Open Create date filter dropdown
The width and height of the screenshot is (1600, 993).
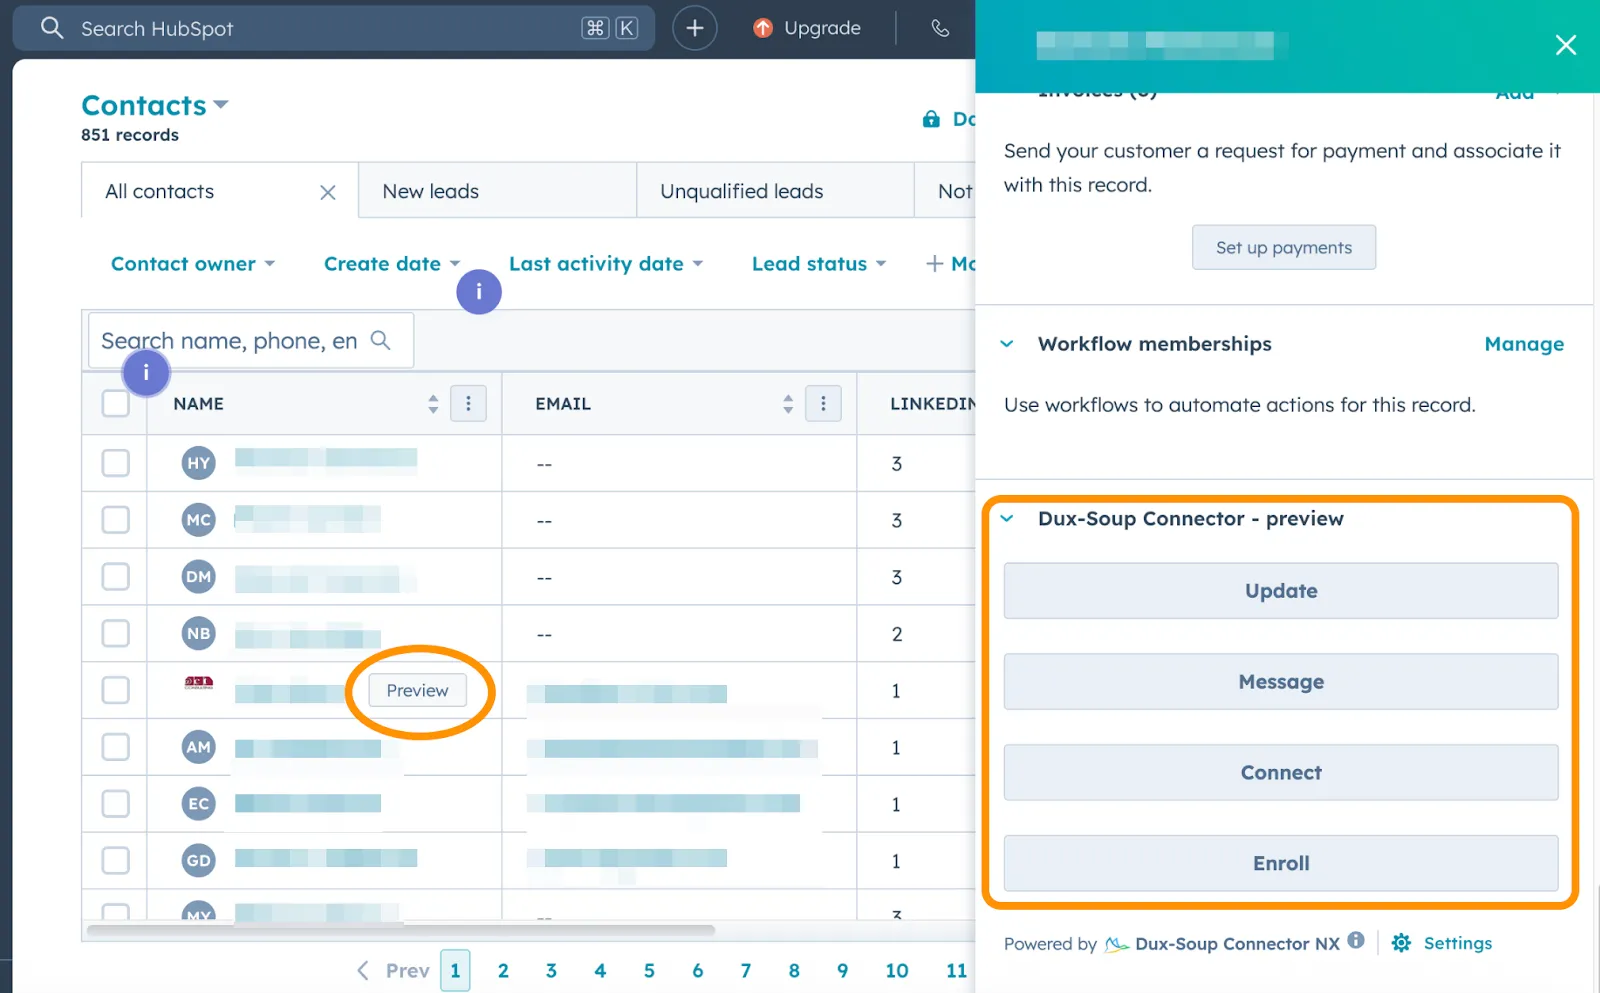point(392,264)
